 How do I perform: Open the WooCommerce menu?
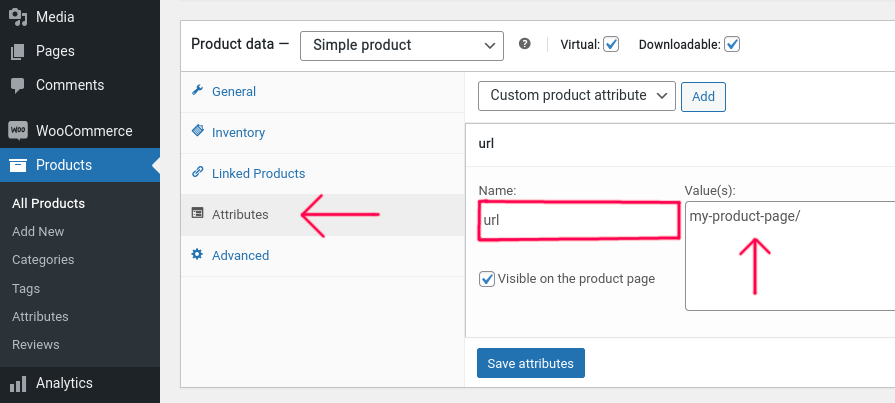[80, 131]
